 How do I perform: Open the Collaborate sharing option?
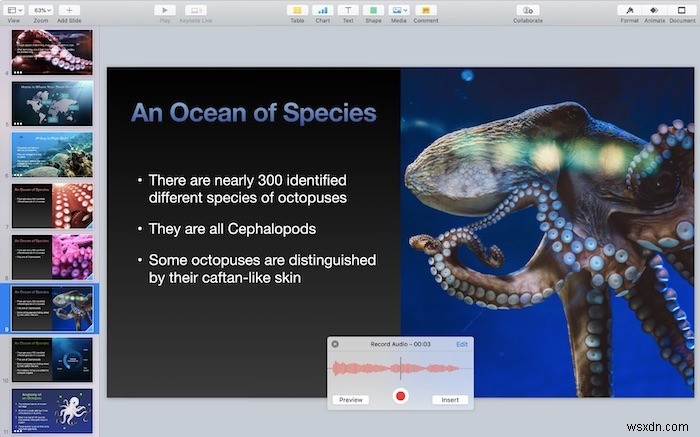(529, 10)
